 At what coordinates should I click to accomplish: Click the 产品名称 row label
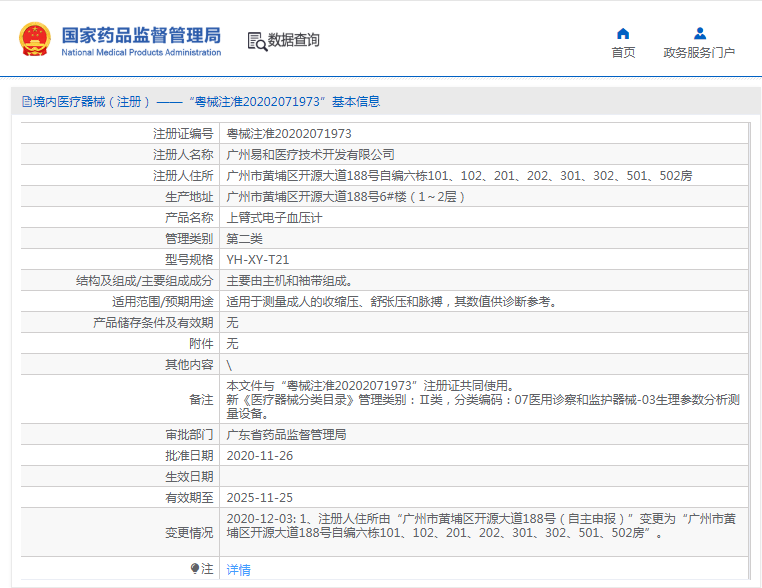pyautogui.click(x=189, y=218)
